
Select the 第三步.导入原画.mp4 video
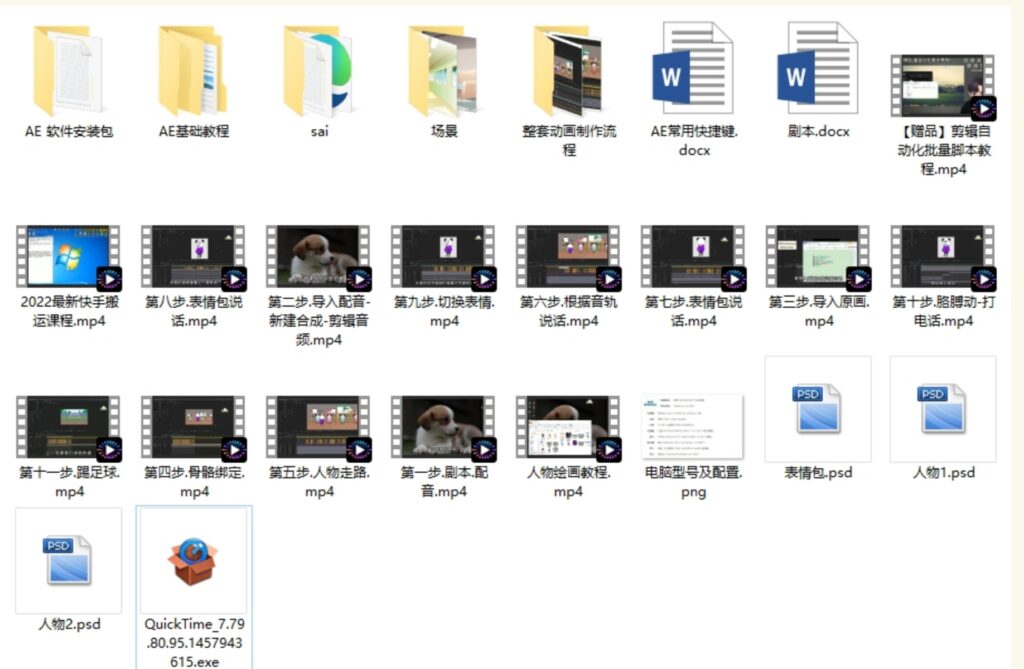pos(818,257)
